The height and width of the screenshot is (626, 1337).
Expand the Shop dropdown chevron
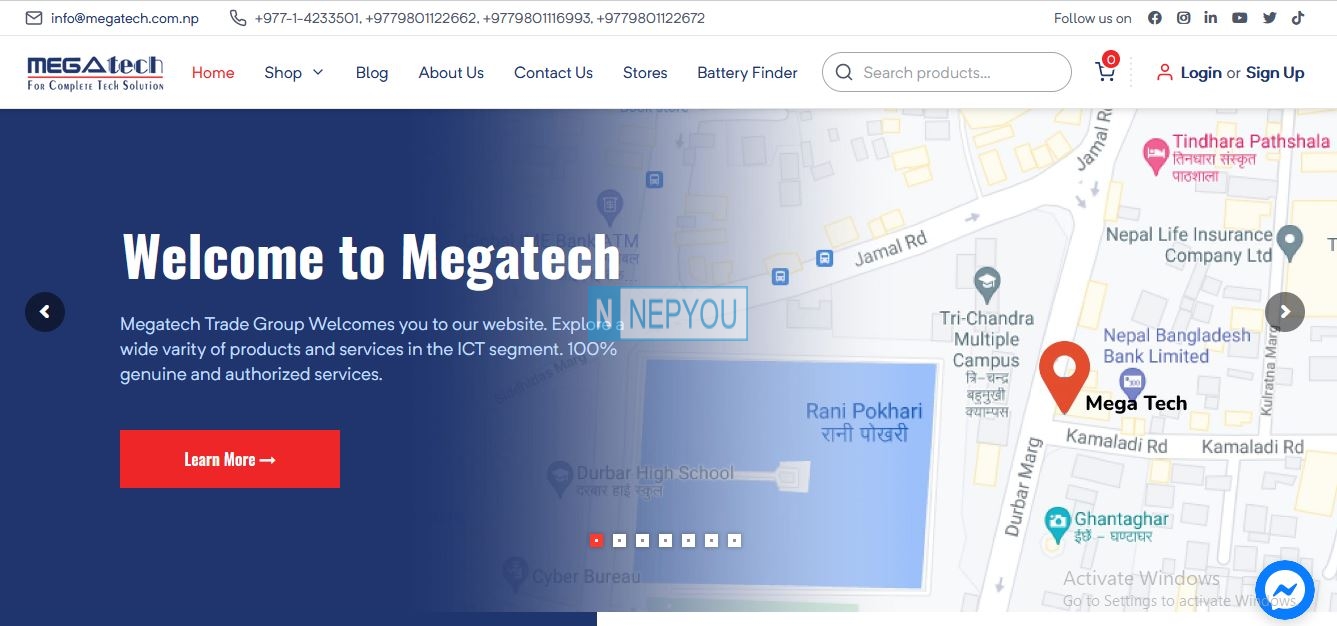[x=318, y=72]
